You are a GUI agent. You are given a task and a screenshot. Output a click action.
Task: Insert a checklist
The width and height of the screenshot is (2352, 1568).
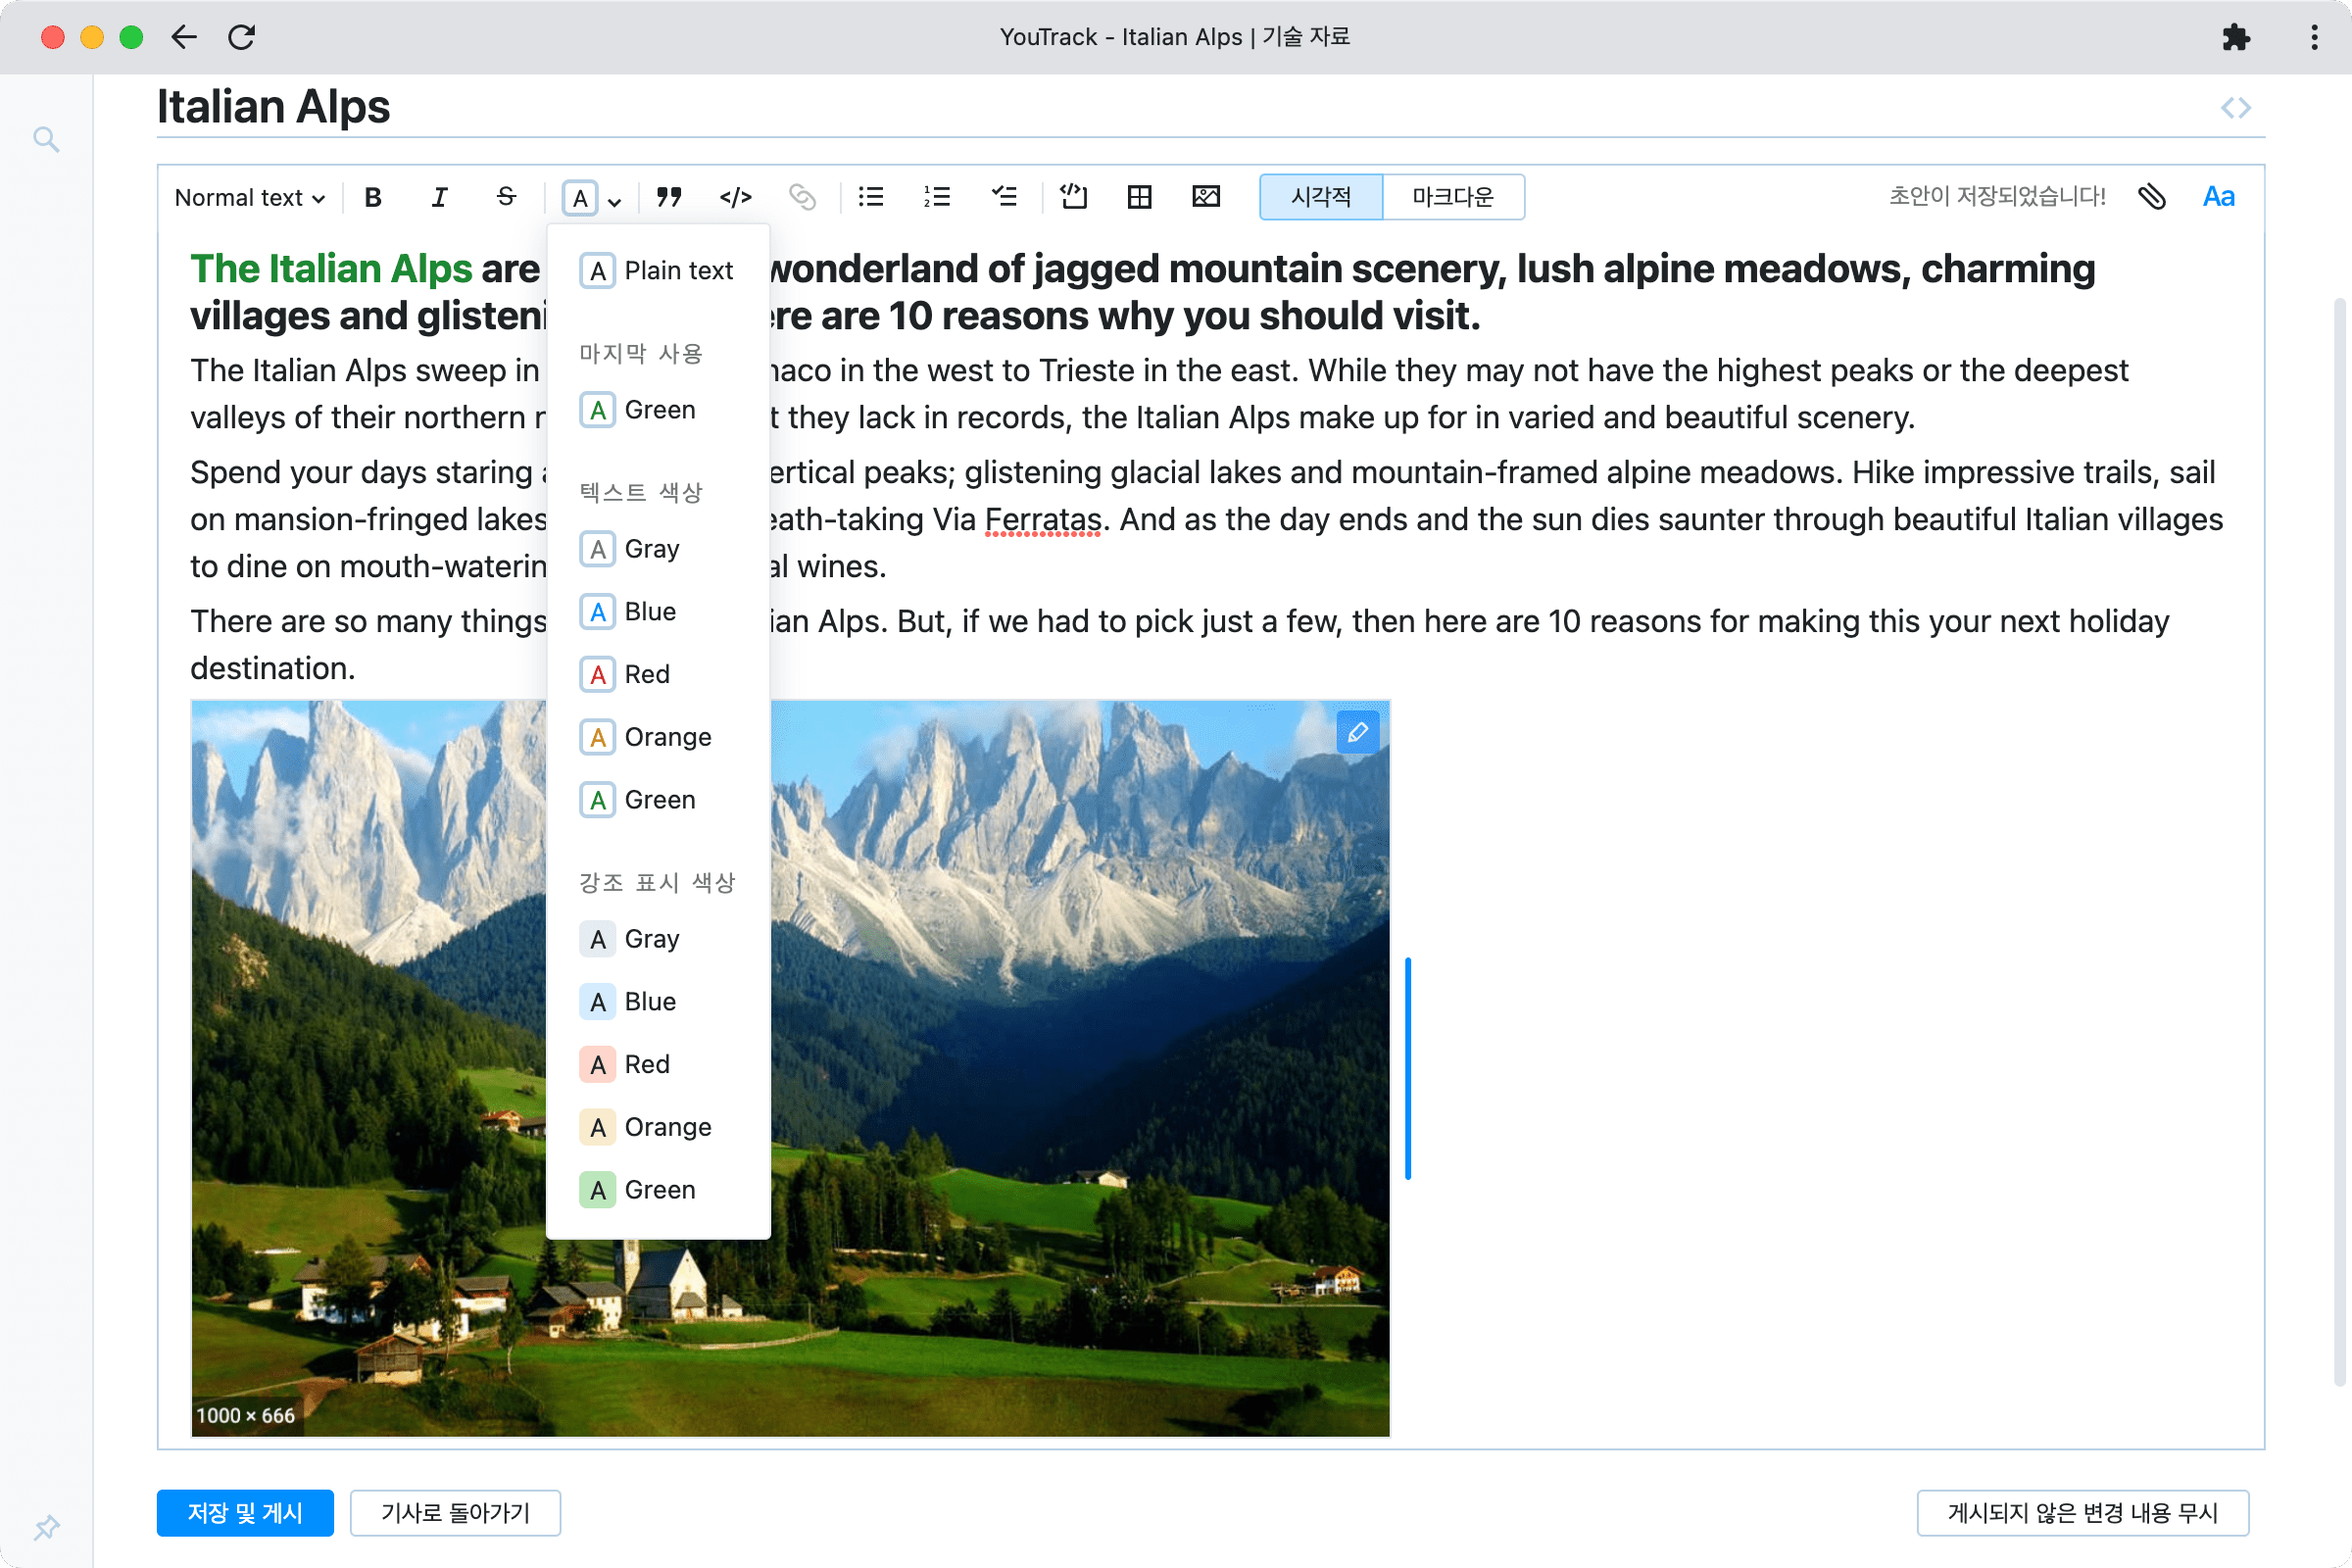(x=1004, y=197)
